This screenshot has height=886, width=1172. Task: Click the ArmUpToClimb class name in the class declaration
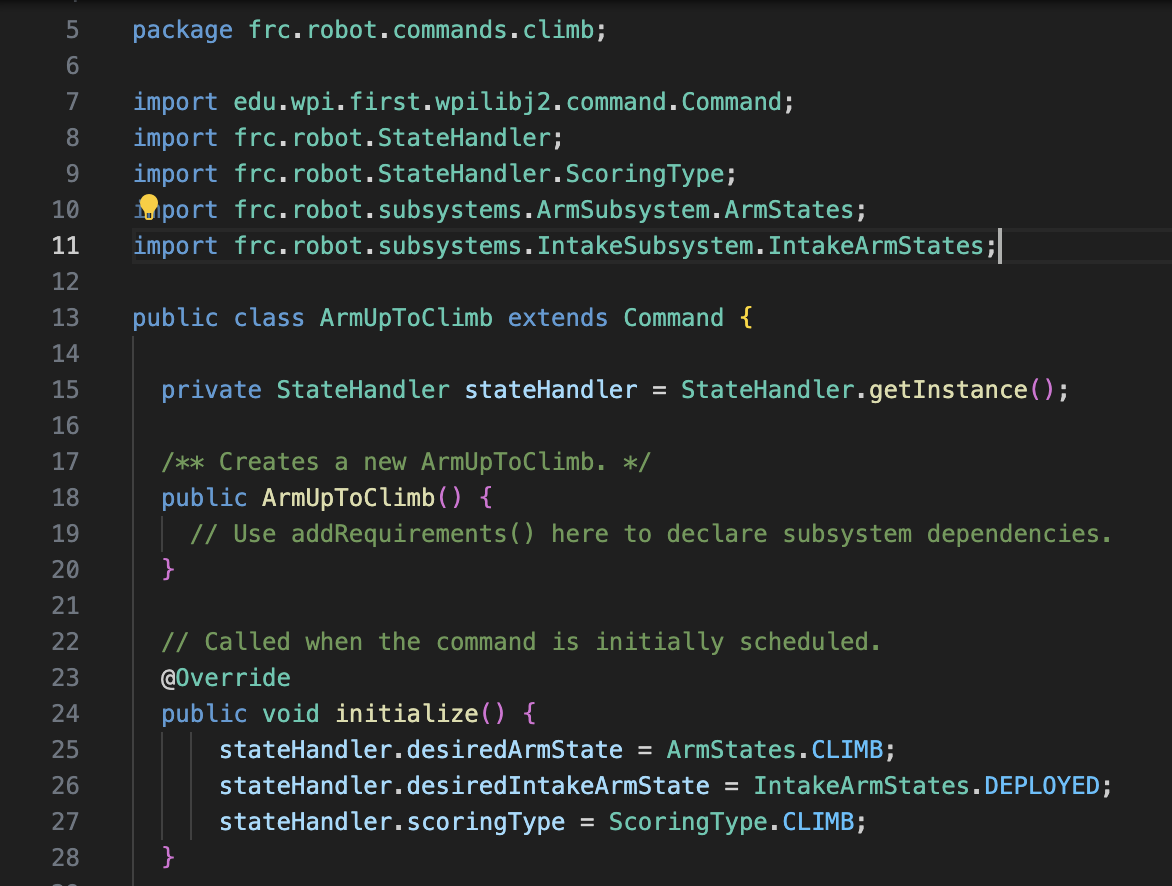(405, 318)
